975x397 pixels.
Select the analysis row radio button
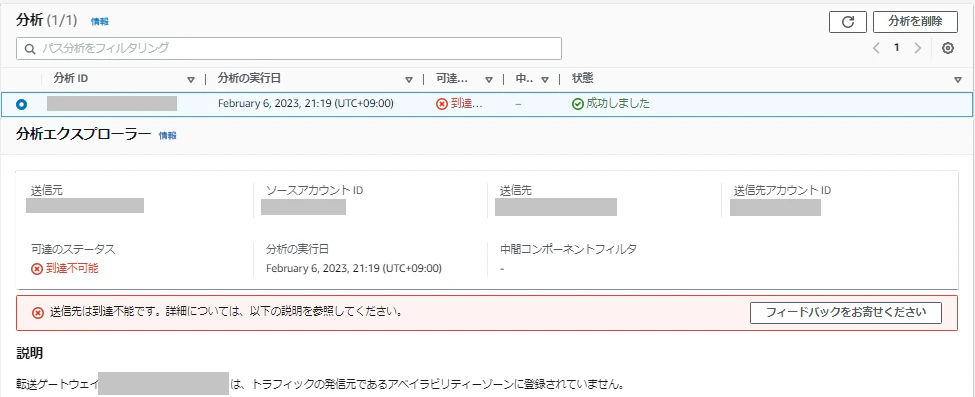(21, 105)
